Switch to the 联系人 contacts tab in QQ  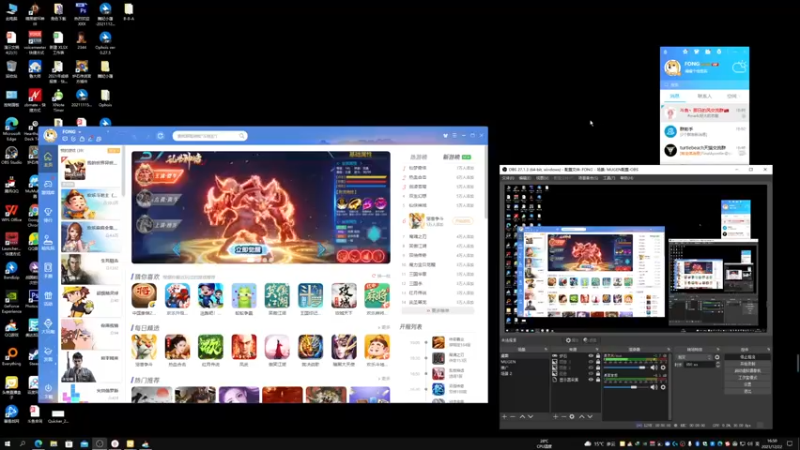tap(704, 96)
